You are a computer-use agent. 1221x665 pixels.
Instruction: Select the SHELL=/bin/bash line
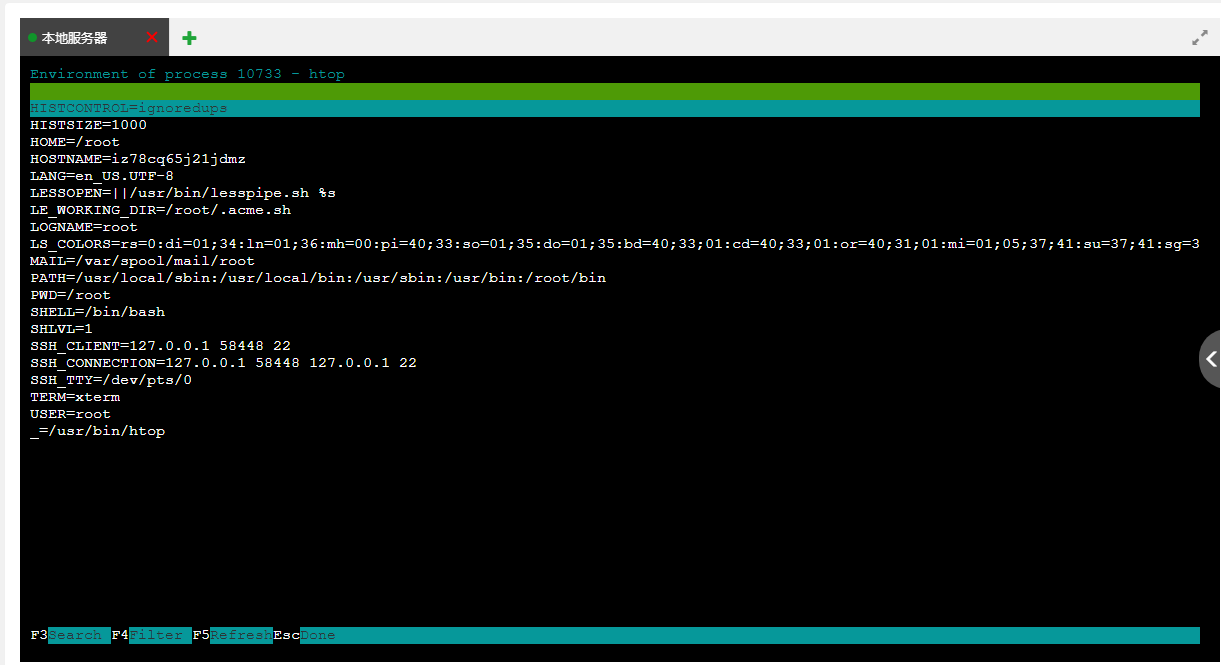point(97,312)
